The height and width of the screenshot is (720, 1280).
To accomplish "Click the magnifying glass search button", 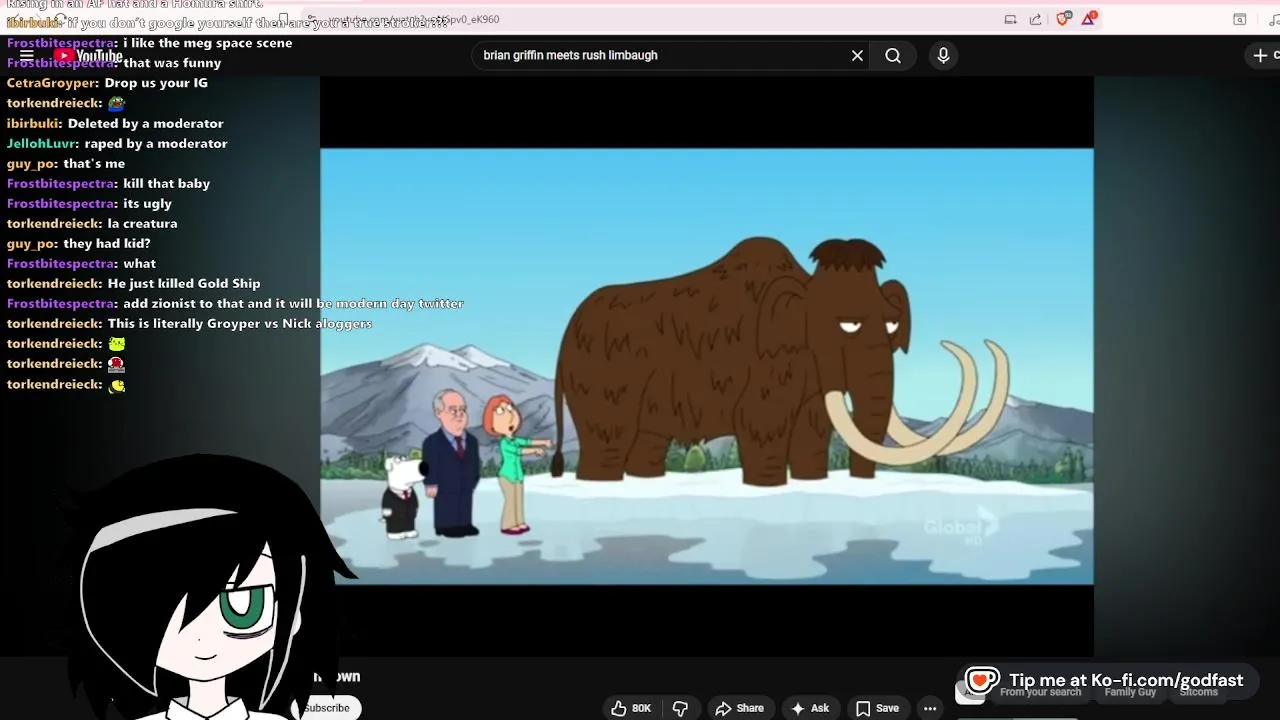I will 893,56.
